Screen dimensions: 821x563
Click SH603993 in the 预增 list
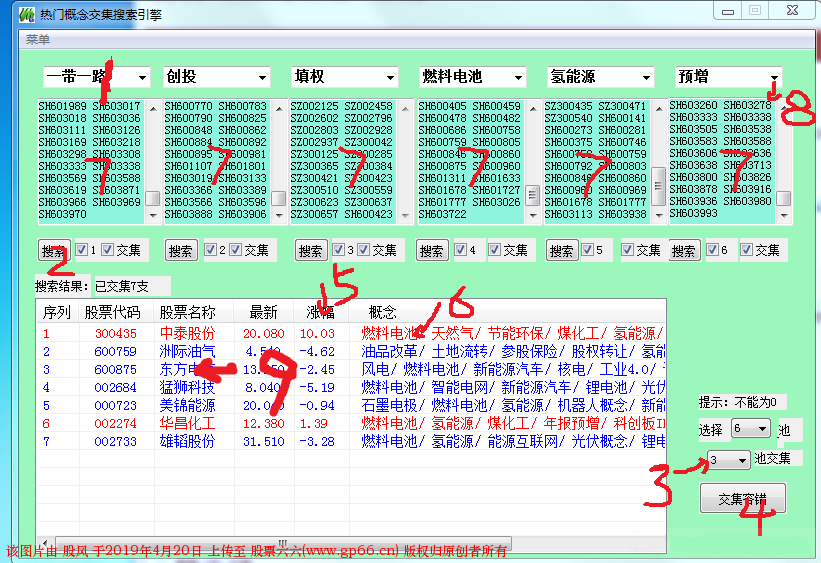coord(694,213)
